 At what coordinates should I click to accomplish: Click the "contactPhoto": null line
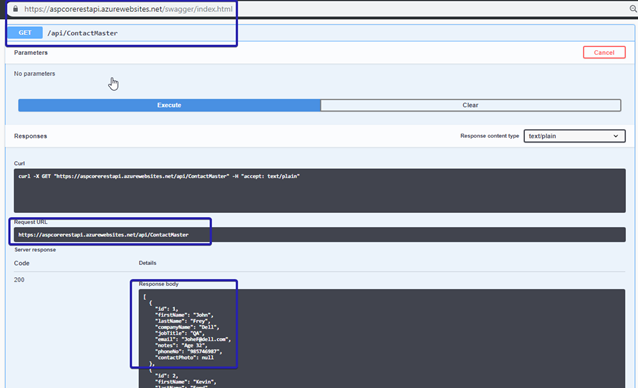[184, 357]
